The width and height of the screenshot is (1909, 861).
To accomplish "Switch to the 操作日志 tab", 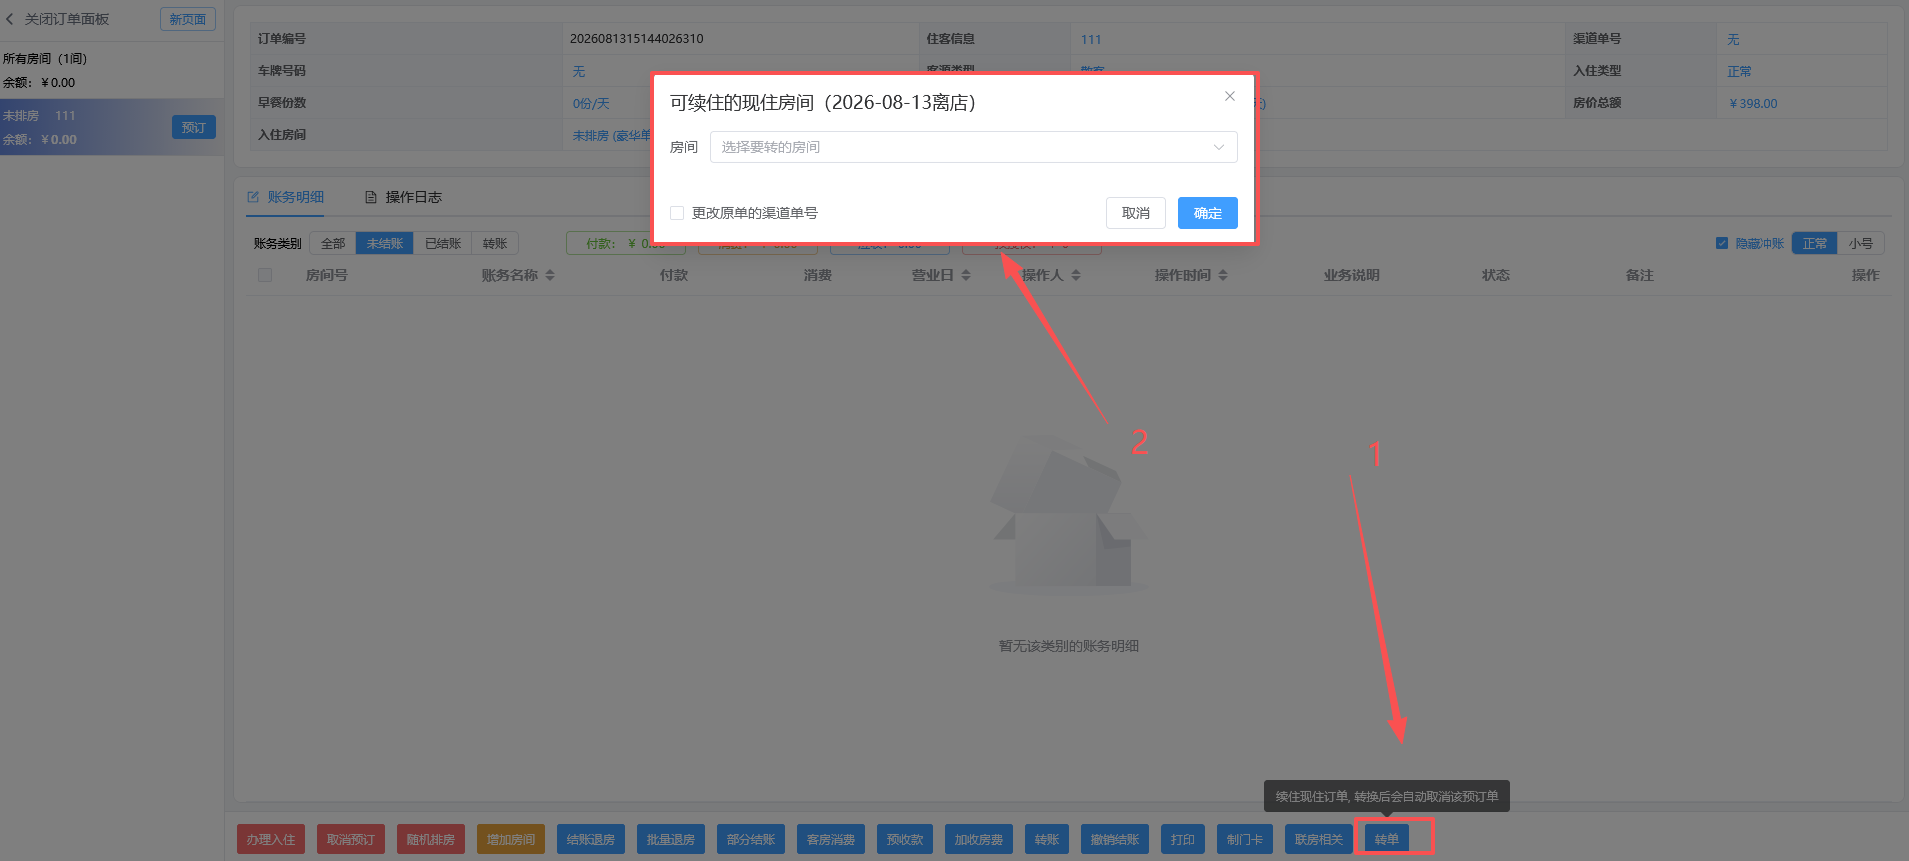I will tap(403, 197).
